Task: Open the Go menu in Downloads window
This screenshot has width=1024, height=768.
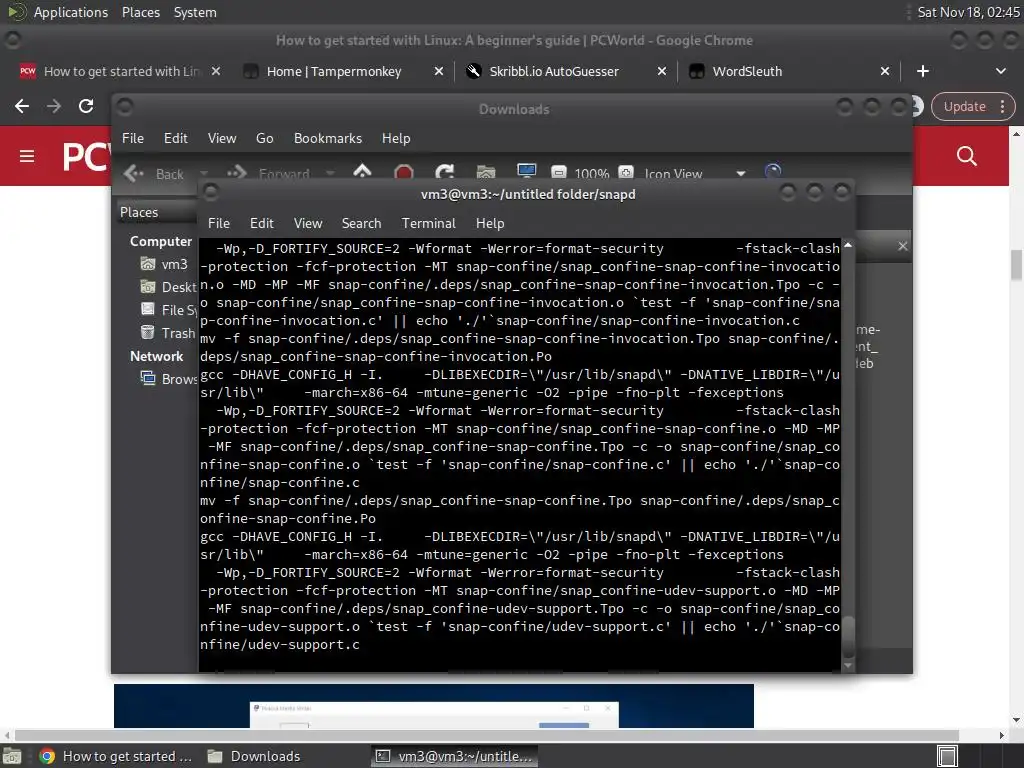Action: coord(264,138)
